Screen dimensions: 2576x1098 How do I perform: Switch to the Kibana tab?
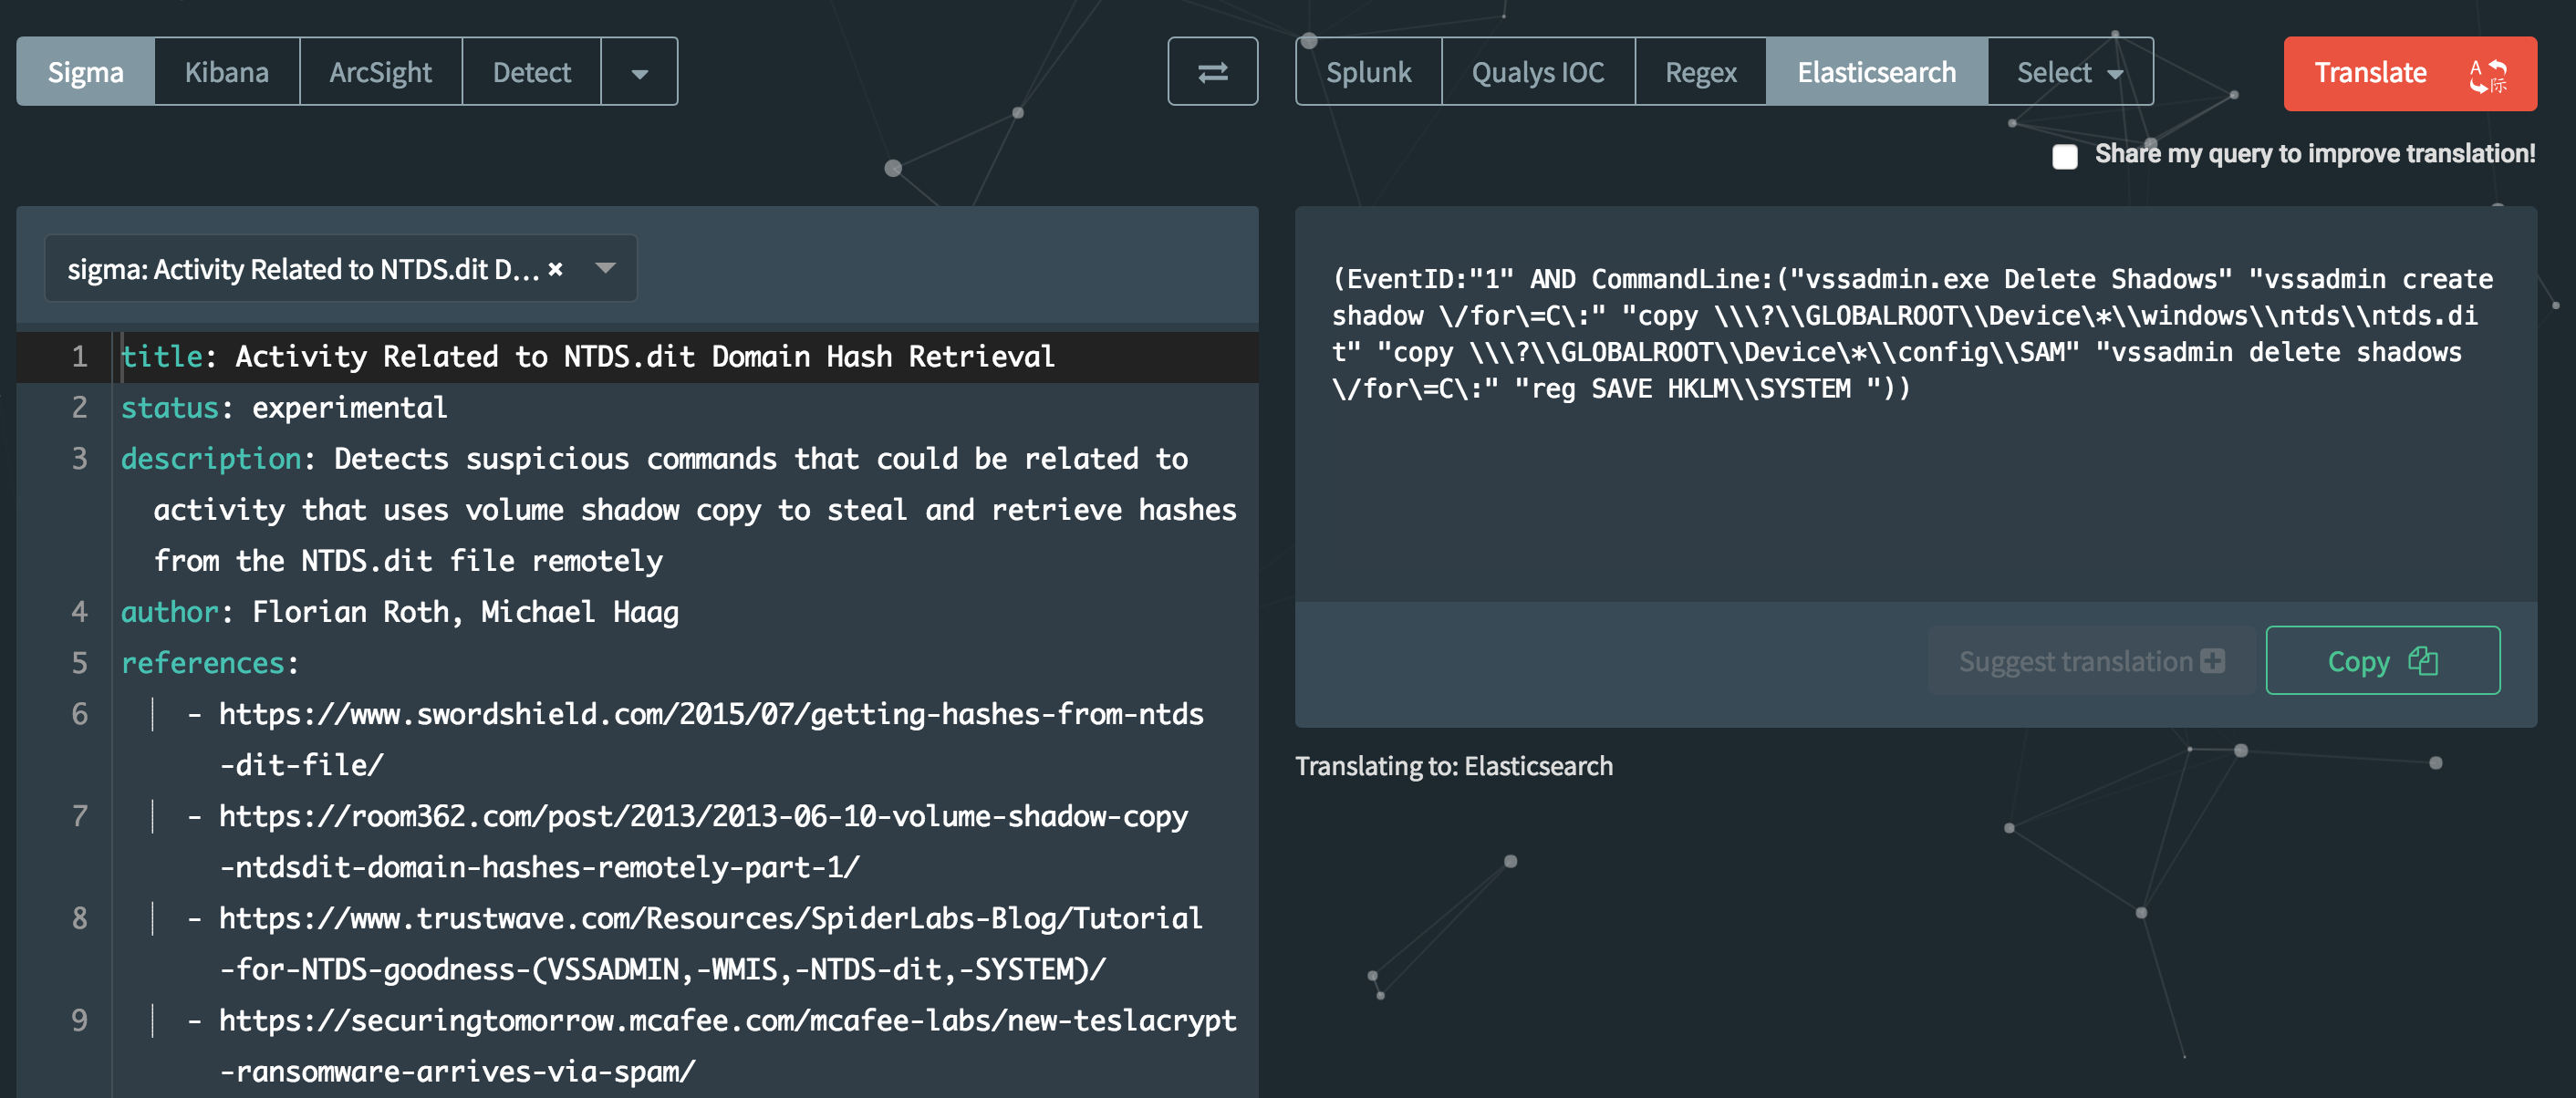(226, 71)
